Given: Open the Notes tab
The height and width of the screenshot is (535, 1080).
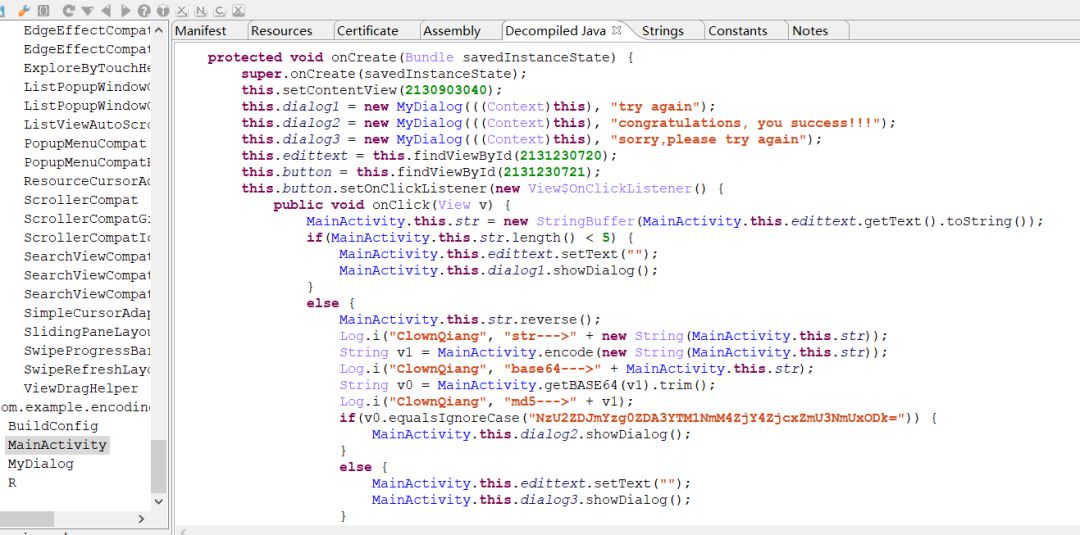Looking at the screenshot, I should click(810, 30).
